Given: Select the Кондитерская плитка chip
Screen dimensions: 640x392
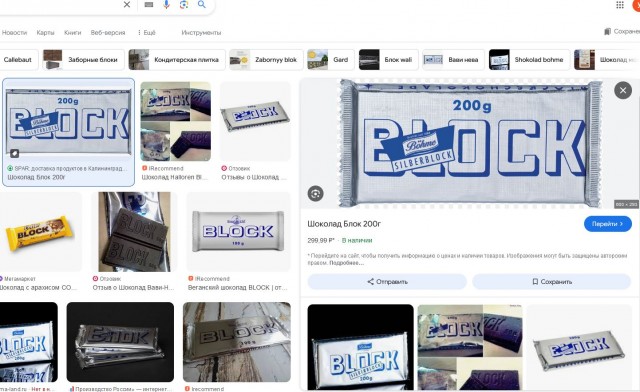Looking at the screenshot, I should pos(177,60).
